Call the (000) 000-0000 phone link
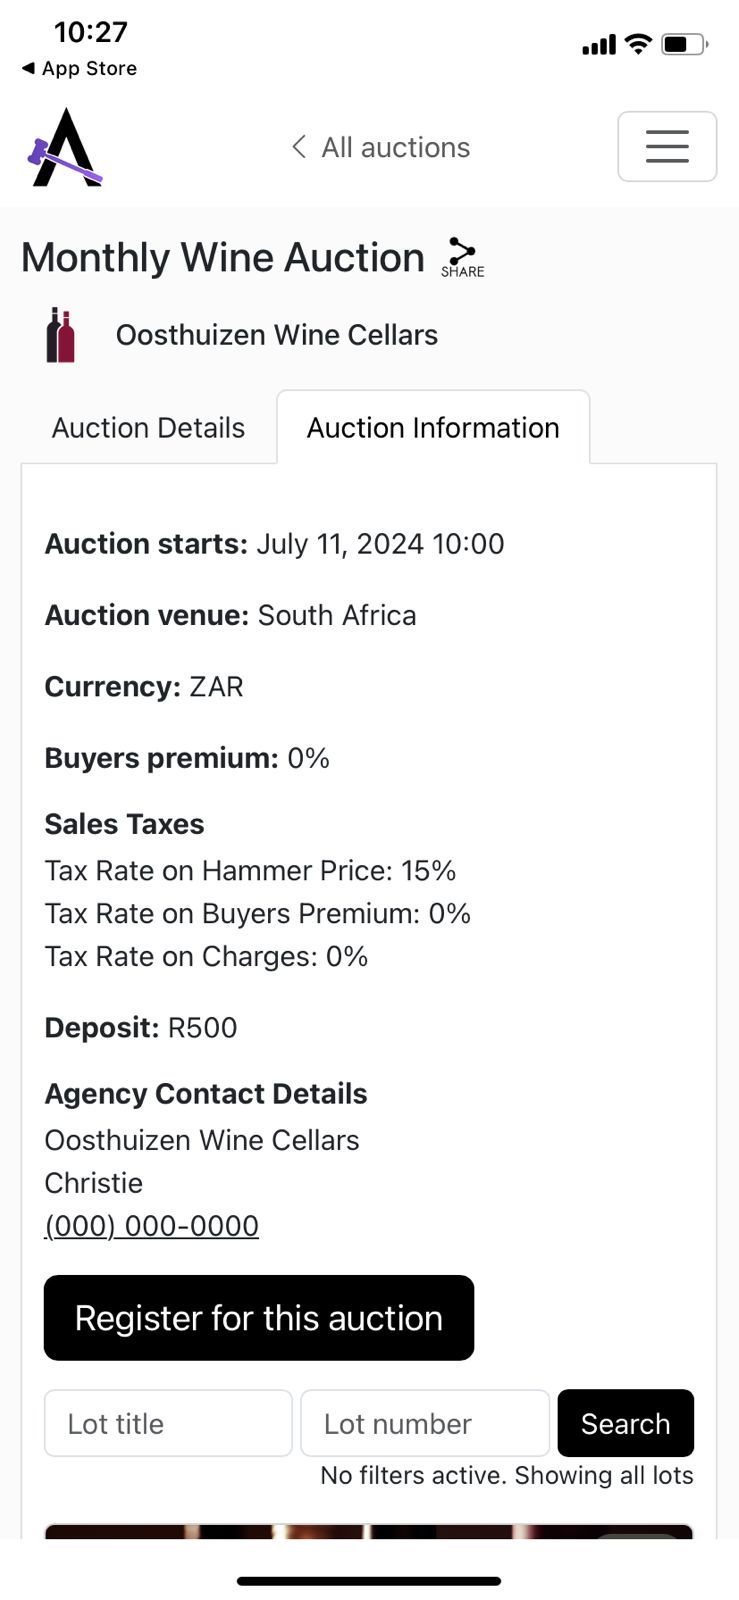 pos(152,1225)
